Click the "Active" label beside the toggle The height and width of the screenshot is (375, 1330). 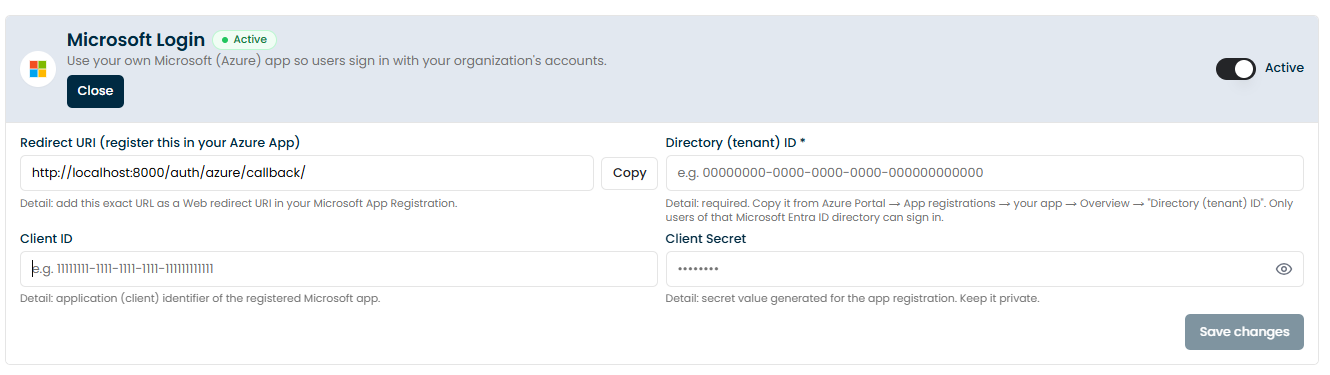(x=1285, y=68)
